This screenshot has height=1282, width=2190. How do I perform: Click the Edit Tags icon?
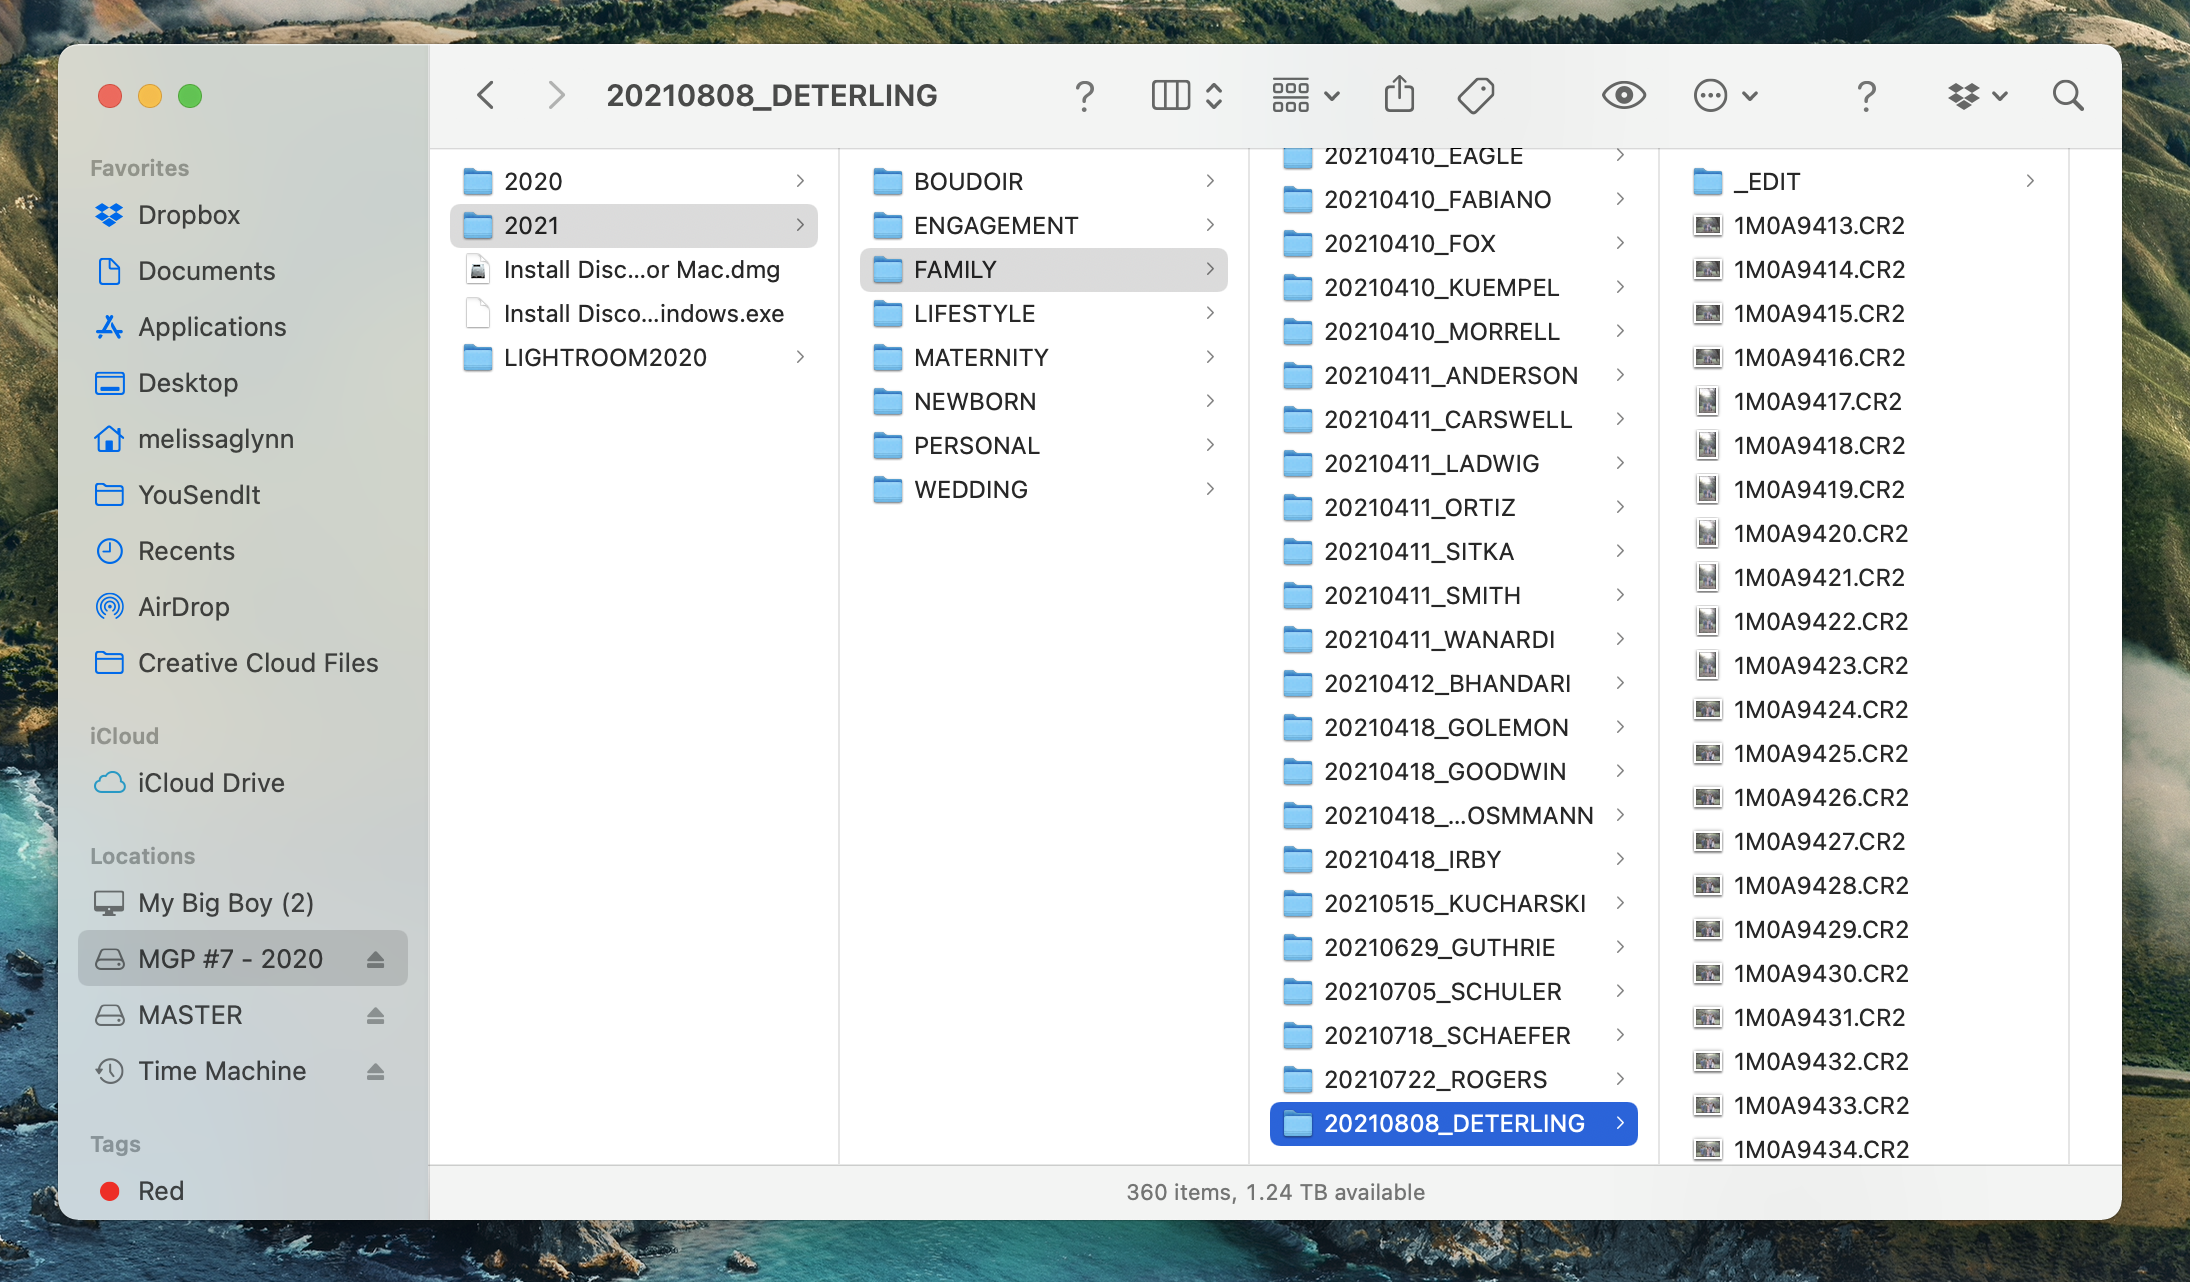[1475, 96]
